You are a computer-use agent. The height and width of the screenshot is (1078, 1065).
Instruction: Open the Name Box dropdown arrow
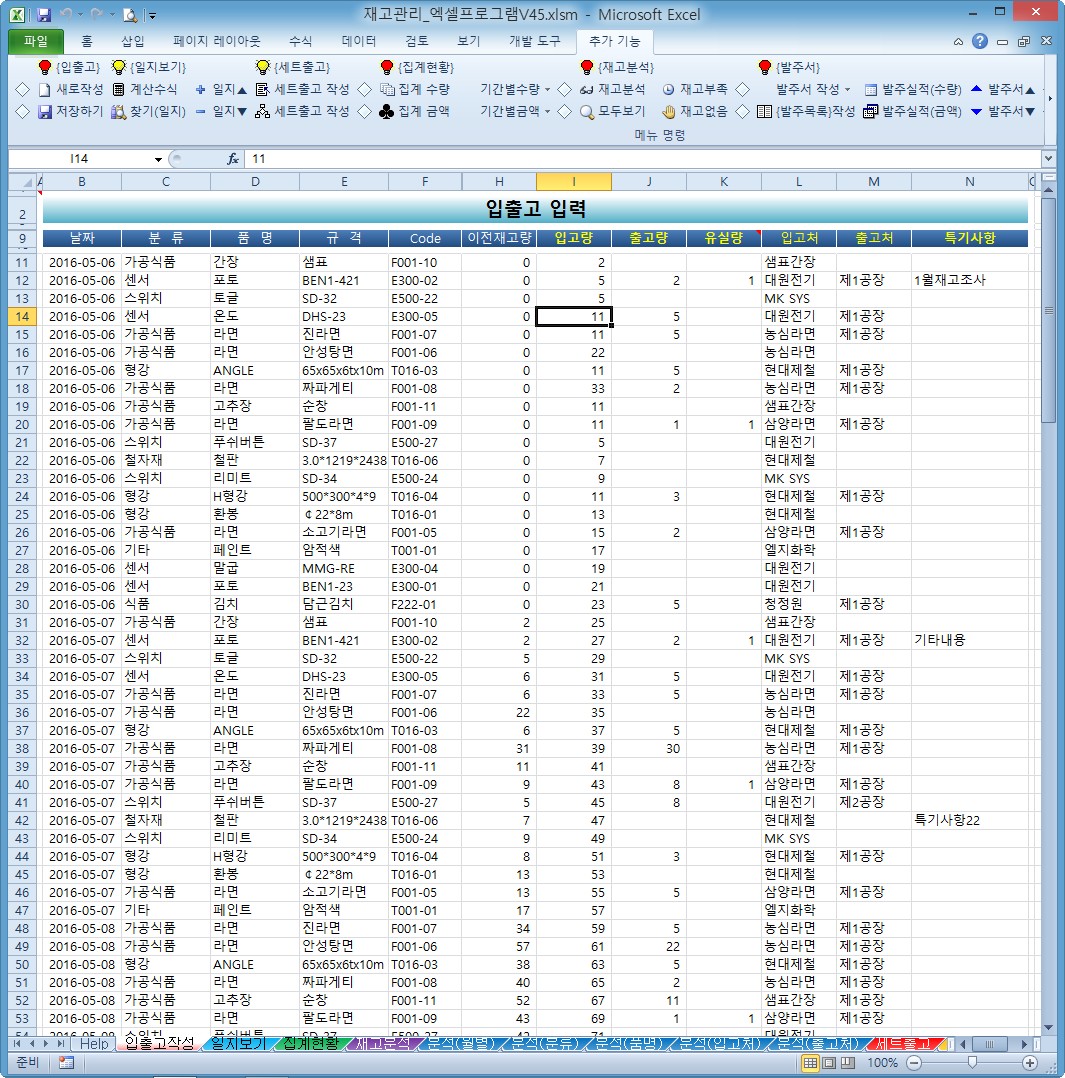[x=158, y=160]
